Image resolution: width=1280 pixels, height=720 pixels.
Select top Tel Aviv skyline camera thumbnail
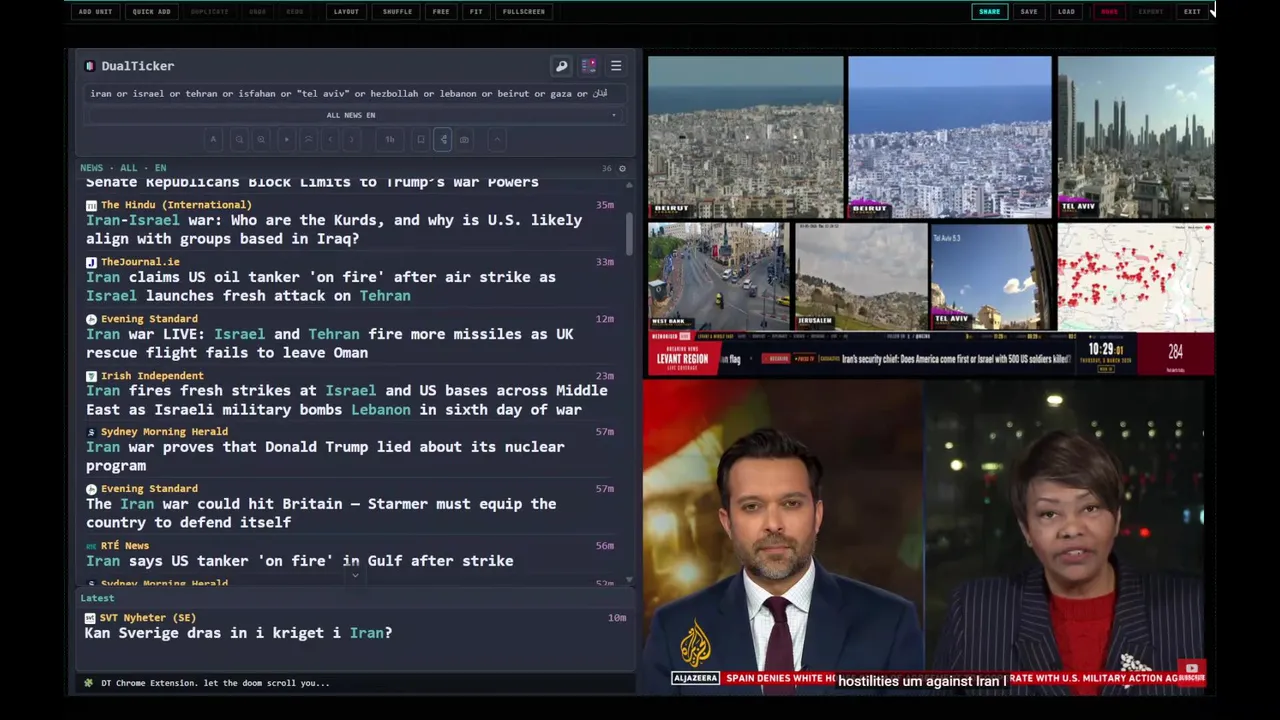[1136, 137]
